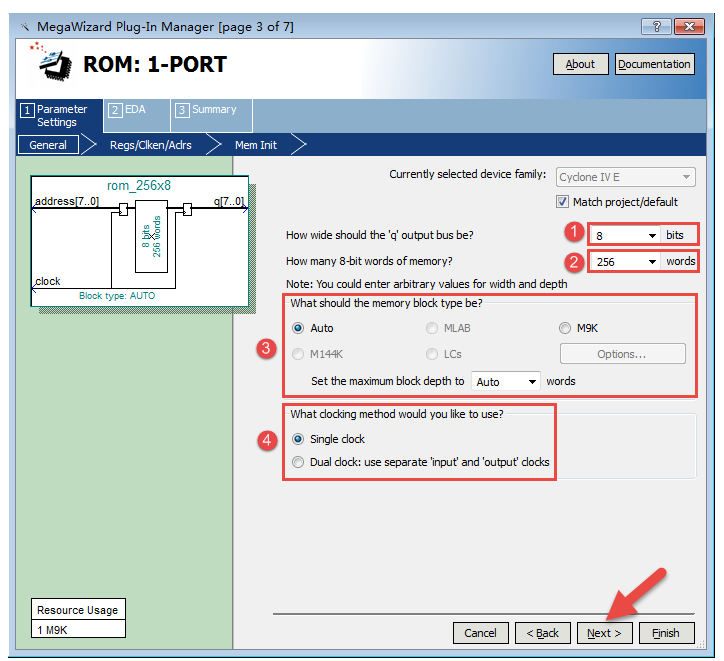Go to Regs/Clken/Aclrs sub-page
The width and height of the screenshot is (724, 661).
pyautogui.click(x=151, y=145)
